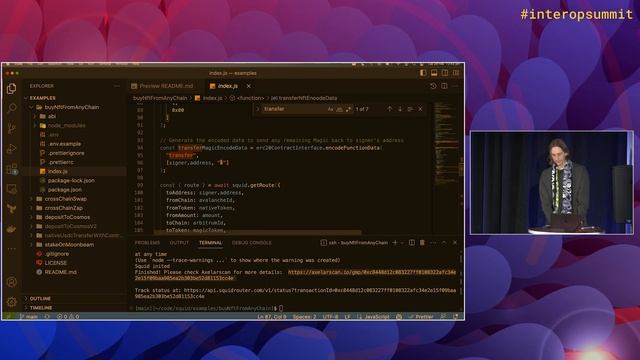Switch to the PROBLEMS panel tab

[147, 242]
